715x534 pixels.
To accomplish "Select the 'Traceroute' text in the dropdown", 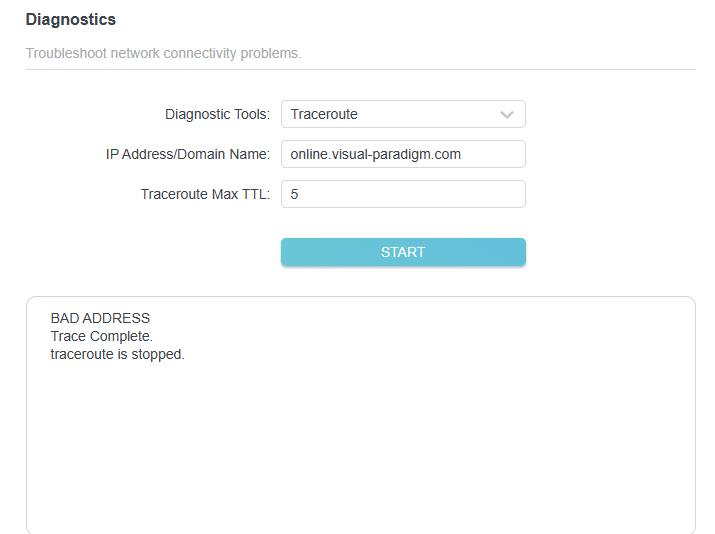I will (324, 114).
